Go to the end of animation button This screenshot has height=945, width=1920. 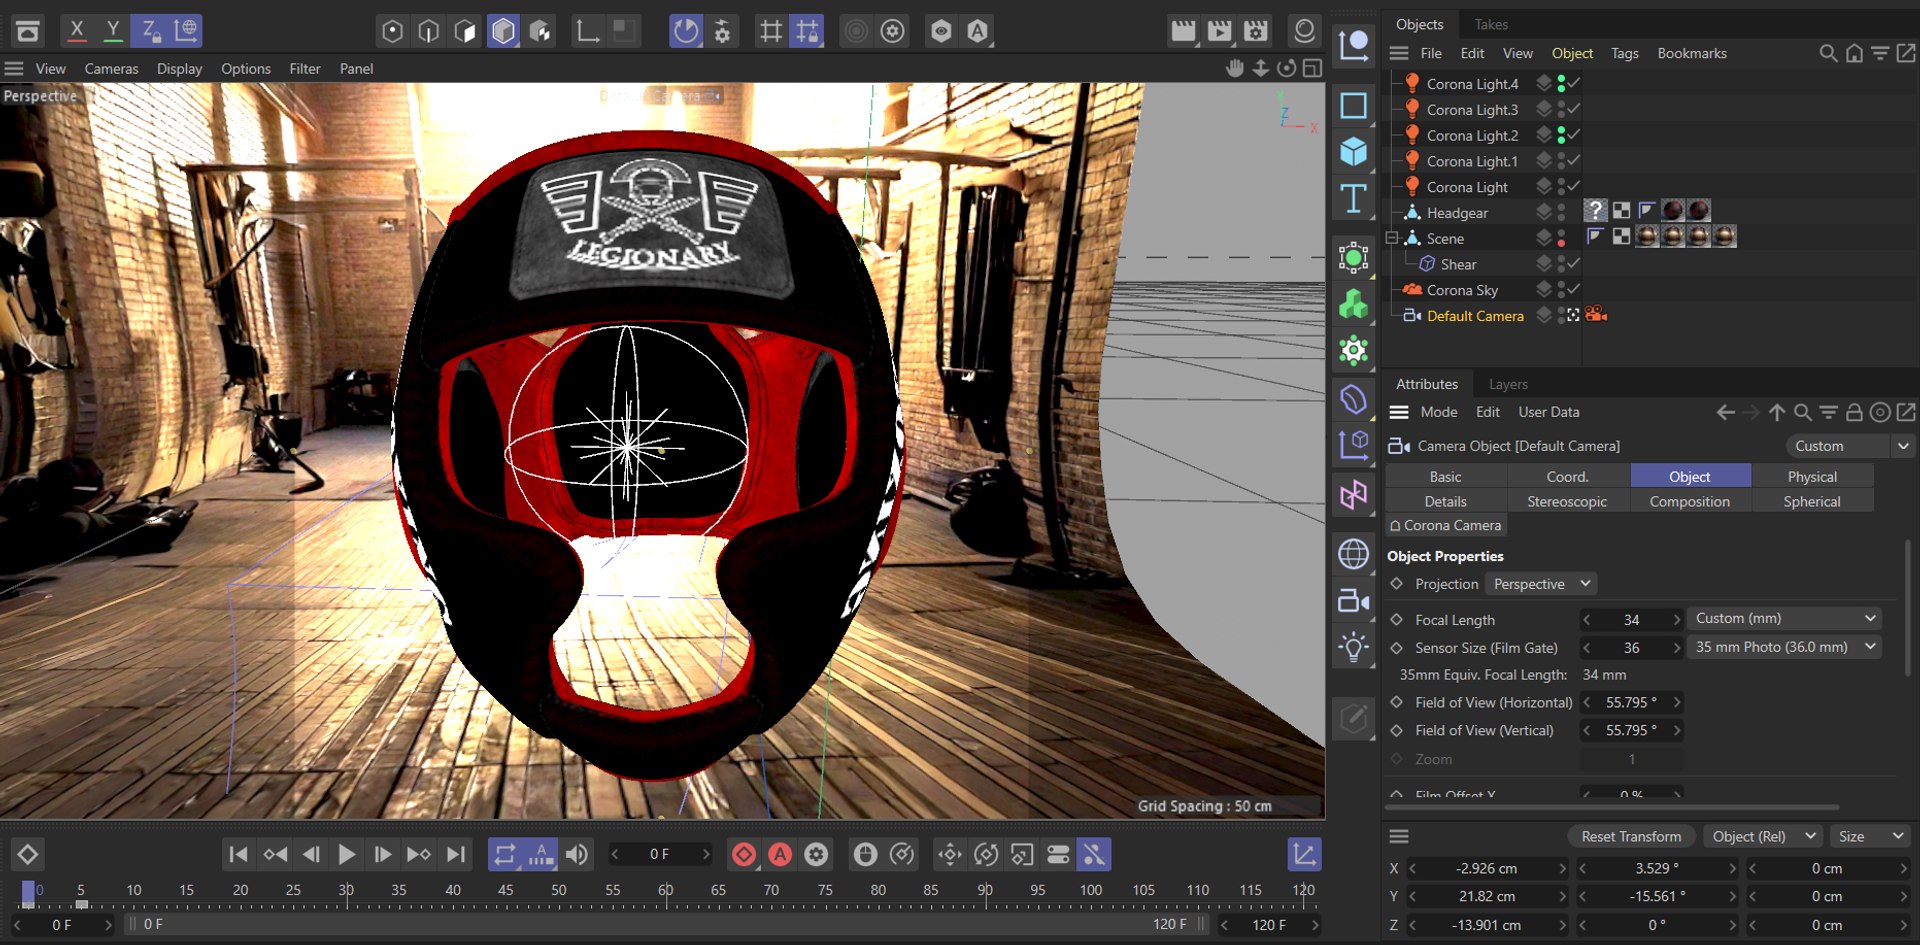455,854
